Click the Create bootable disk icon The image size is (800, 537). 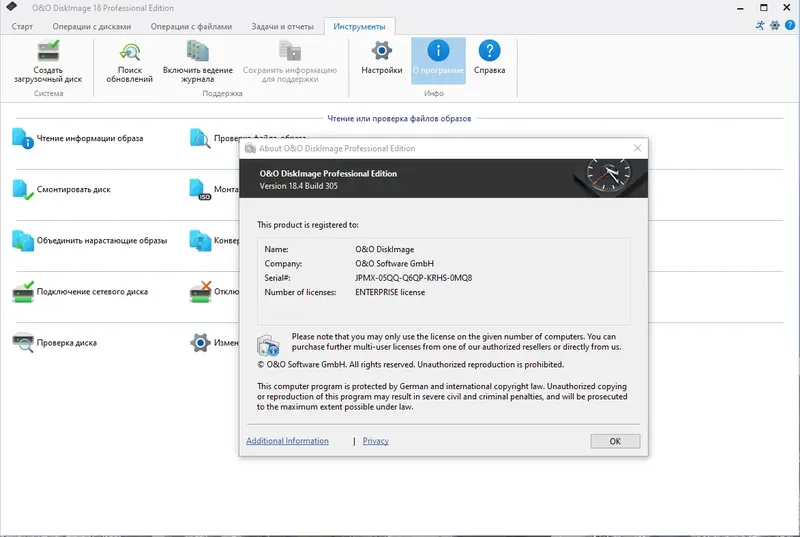point(48,51)
